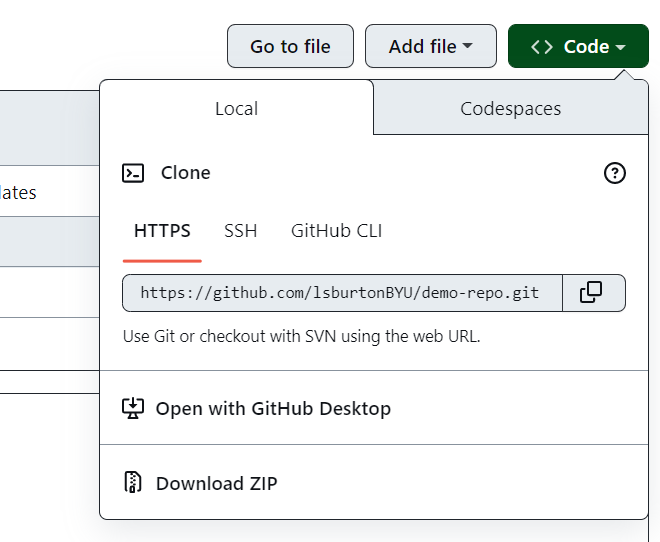The image size is (660, 542).
Task: Collapse the green Code dropdown
Action: click(x=578, y=46)
